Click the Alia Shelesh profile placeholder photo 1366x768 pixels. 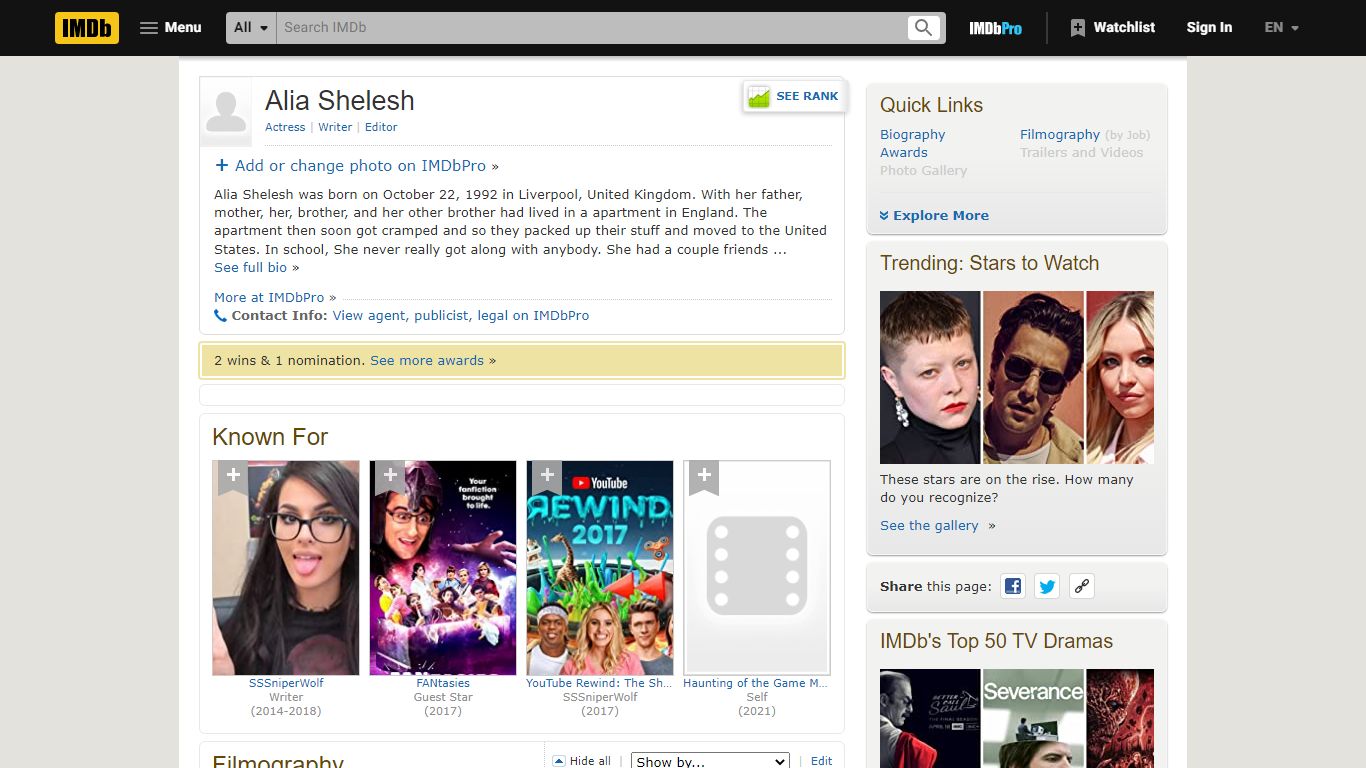click(226, 112)
